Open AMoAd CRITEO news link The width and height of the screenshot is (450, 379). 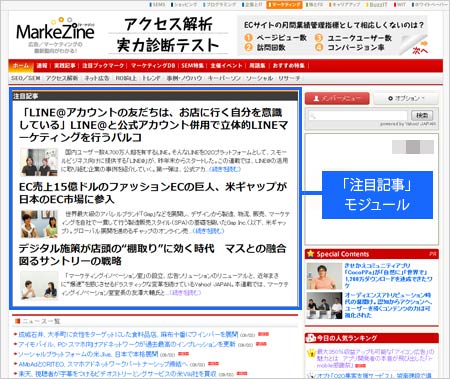click(x=103, y=364)
